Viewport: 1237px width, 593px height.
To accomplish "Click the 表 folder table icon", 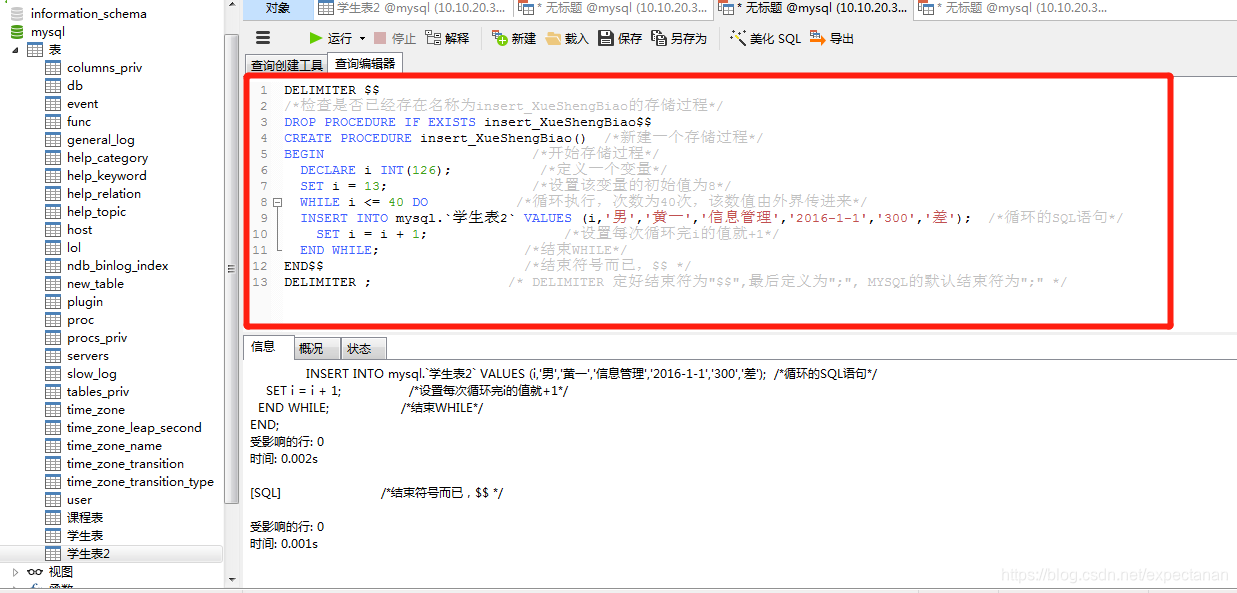I will [35, 50].
